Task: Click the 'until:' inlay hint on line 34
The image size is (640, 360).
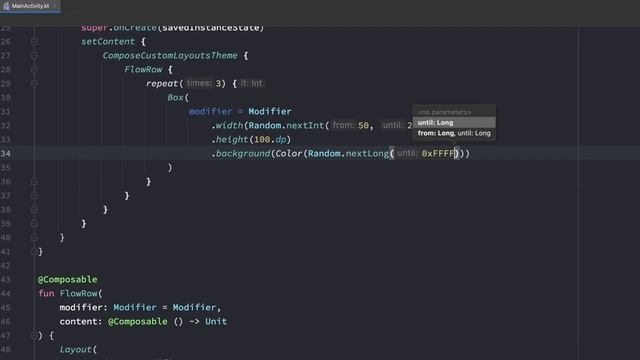Action: 407,153
